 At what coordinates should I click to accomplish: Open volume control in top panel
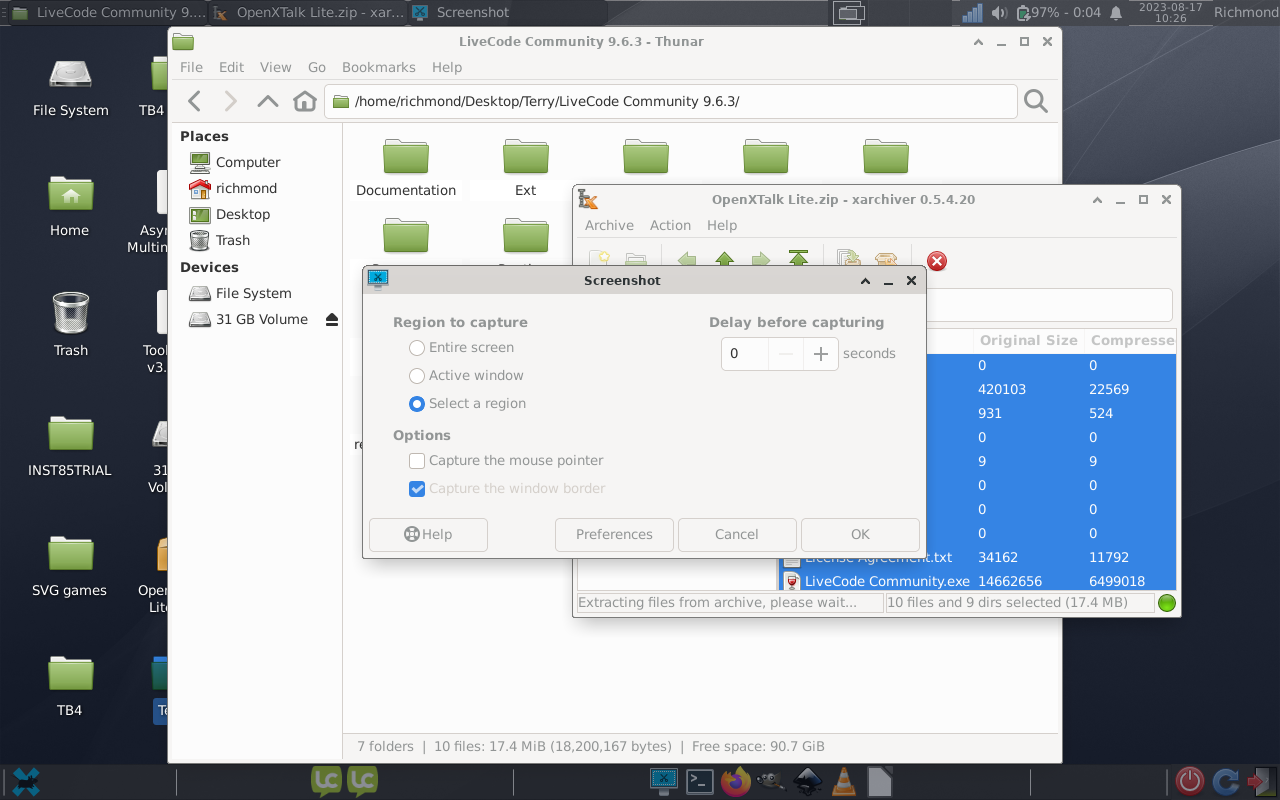point(998,13)
